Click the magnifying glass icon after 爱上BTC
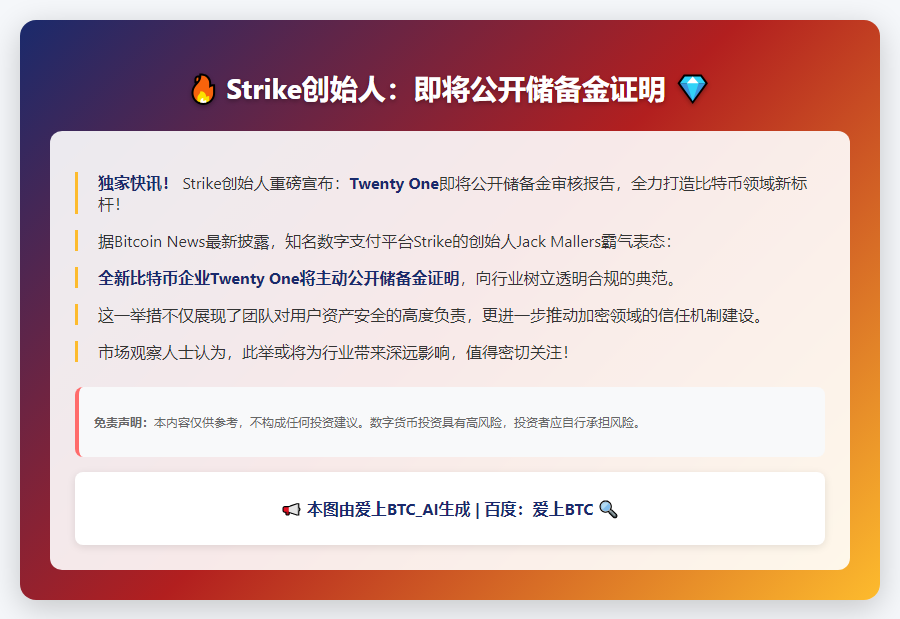 click(608, 509)
